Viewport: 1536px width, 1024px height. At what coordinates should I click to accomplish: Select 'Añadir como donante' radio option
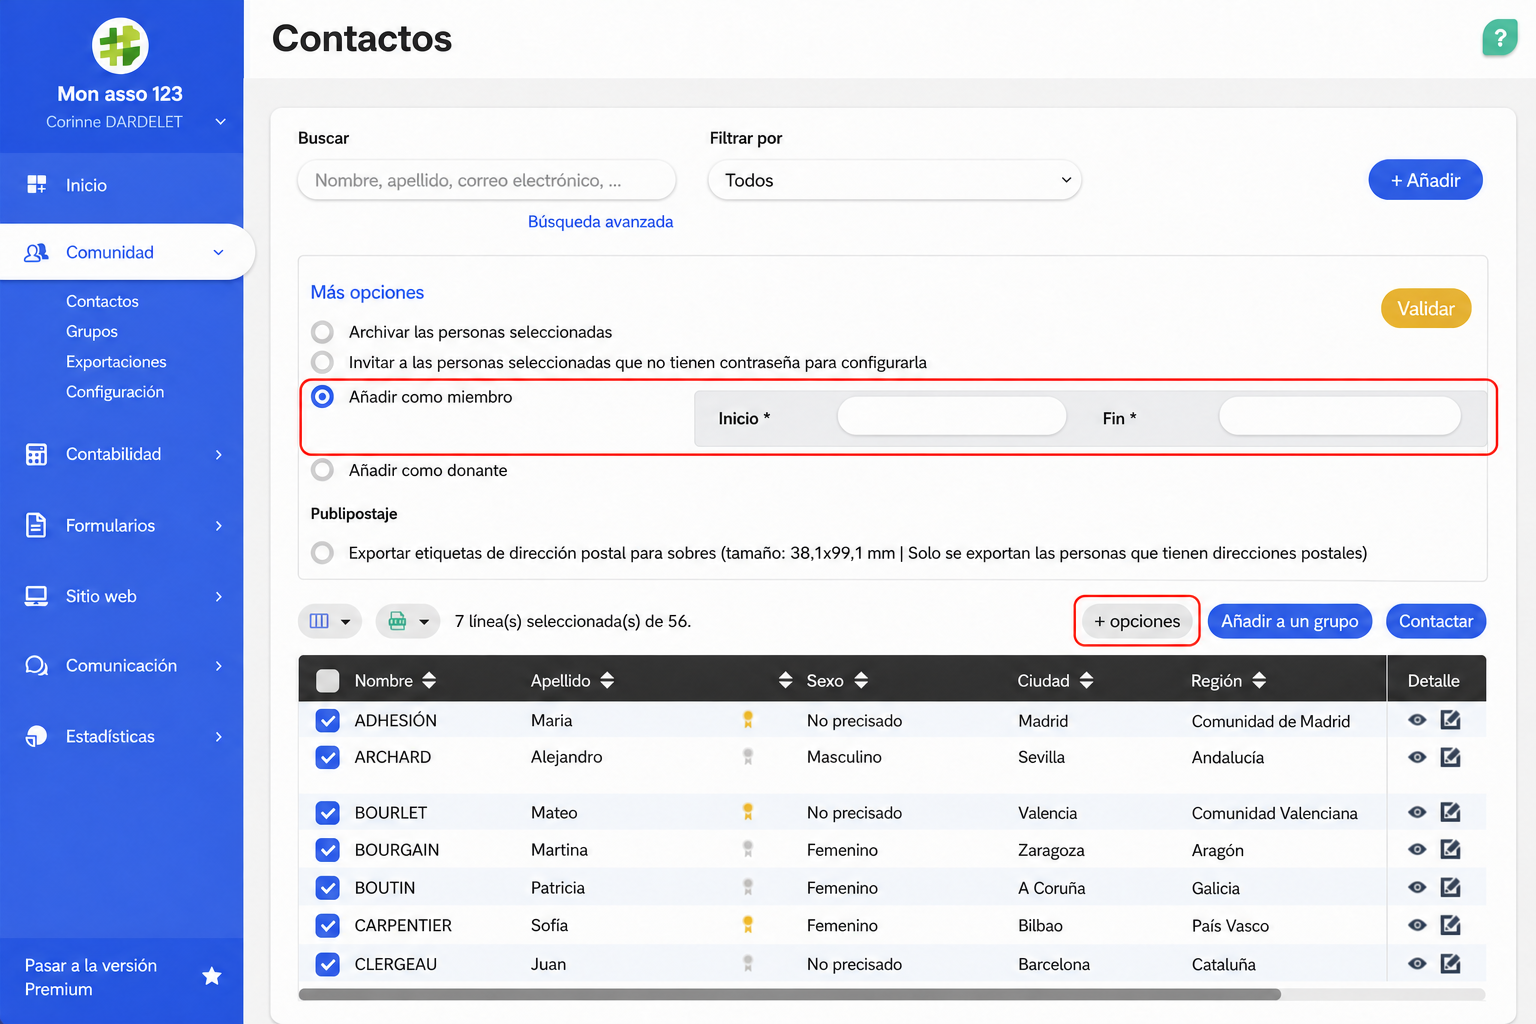click(322, 470)
